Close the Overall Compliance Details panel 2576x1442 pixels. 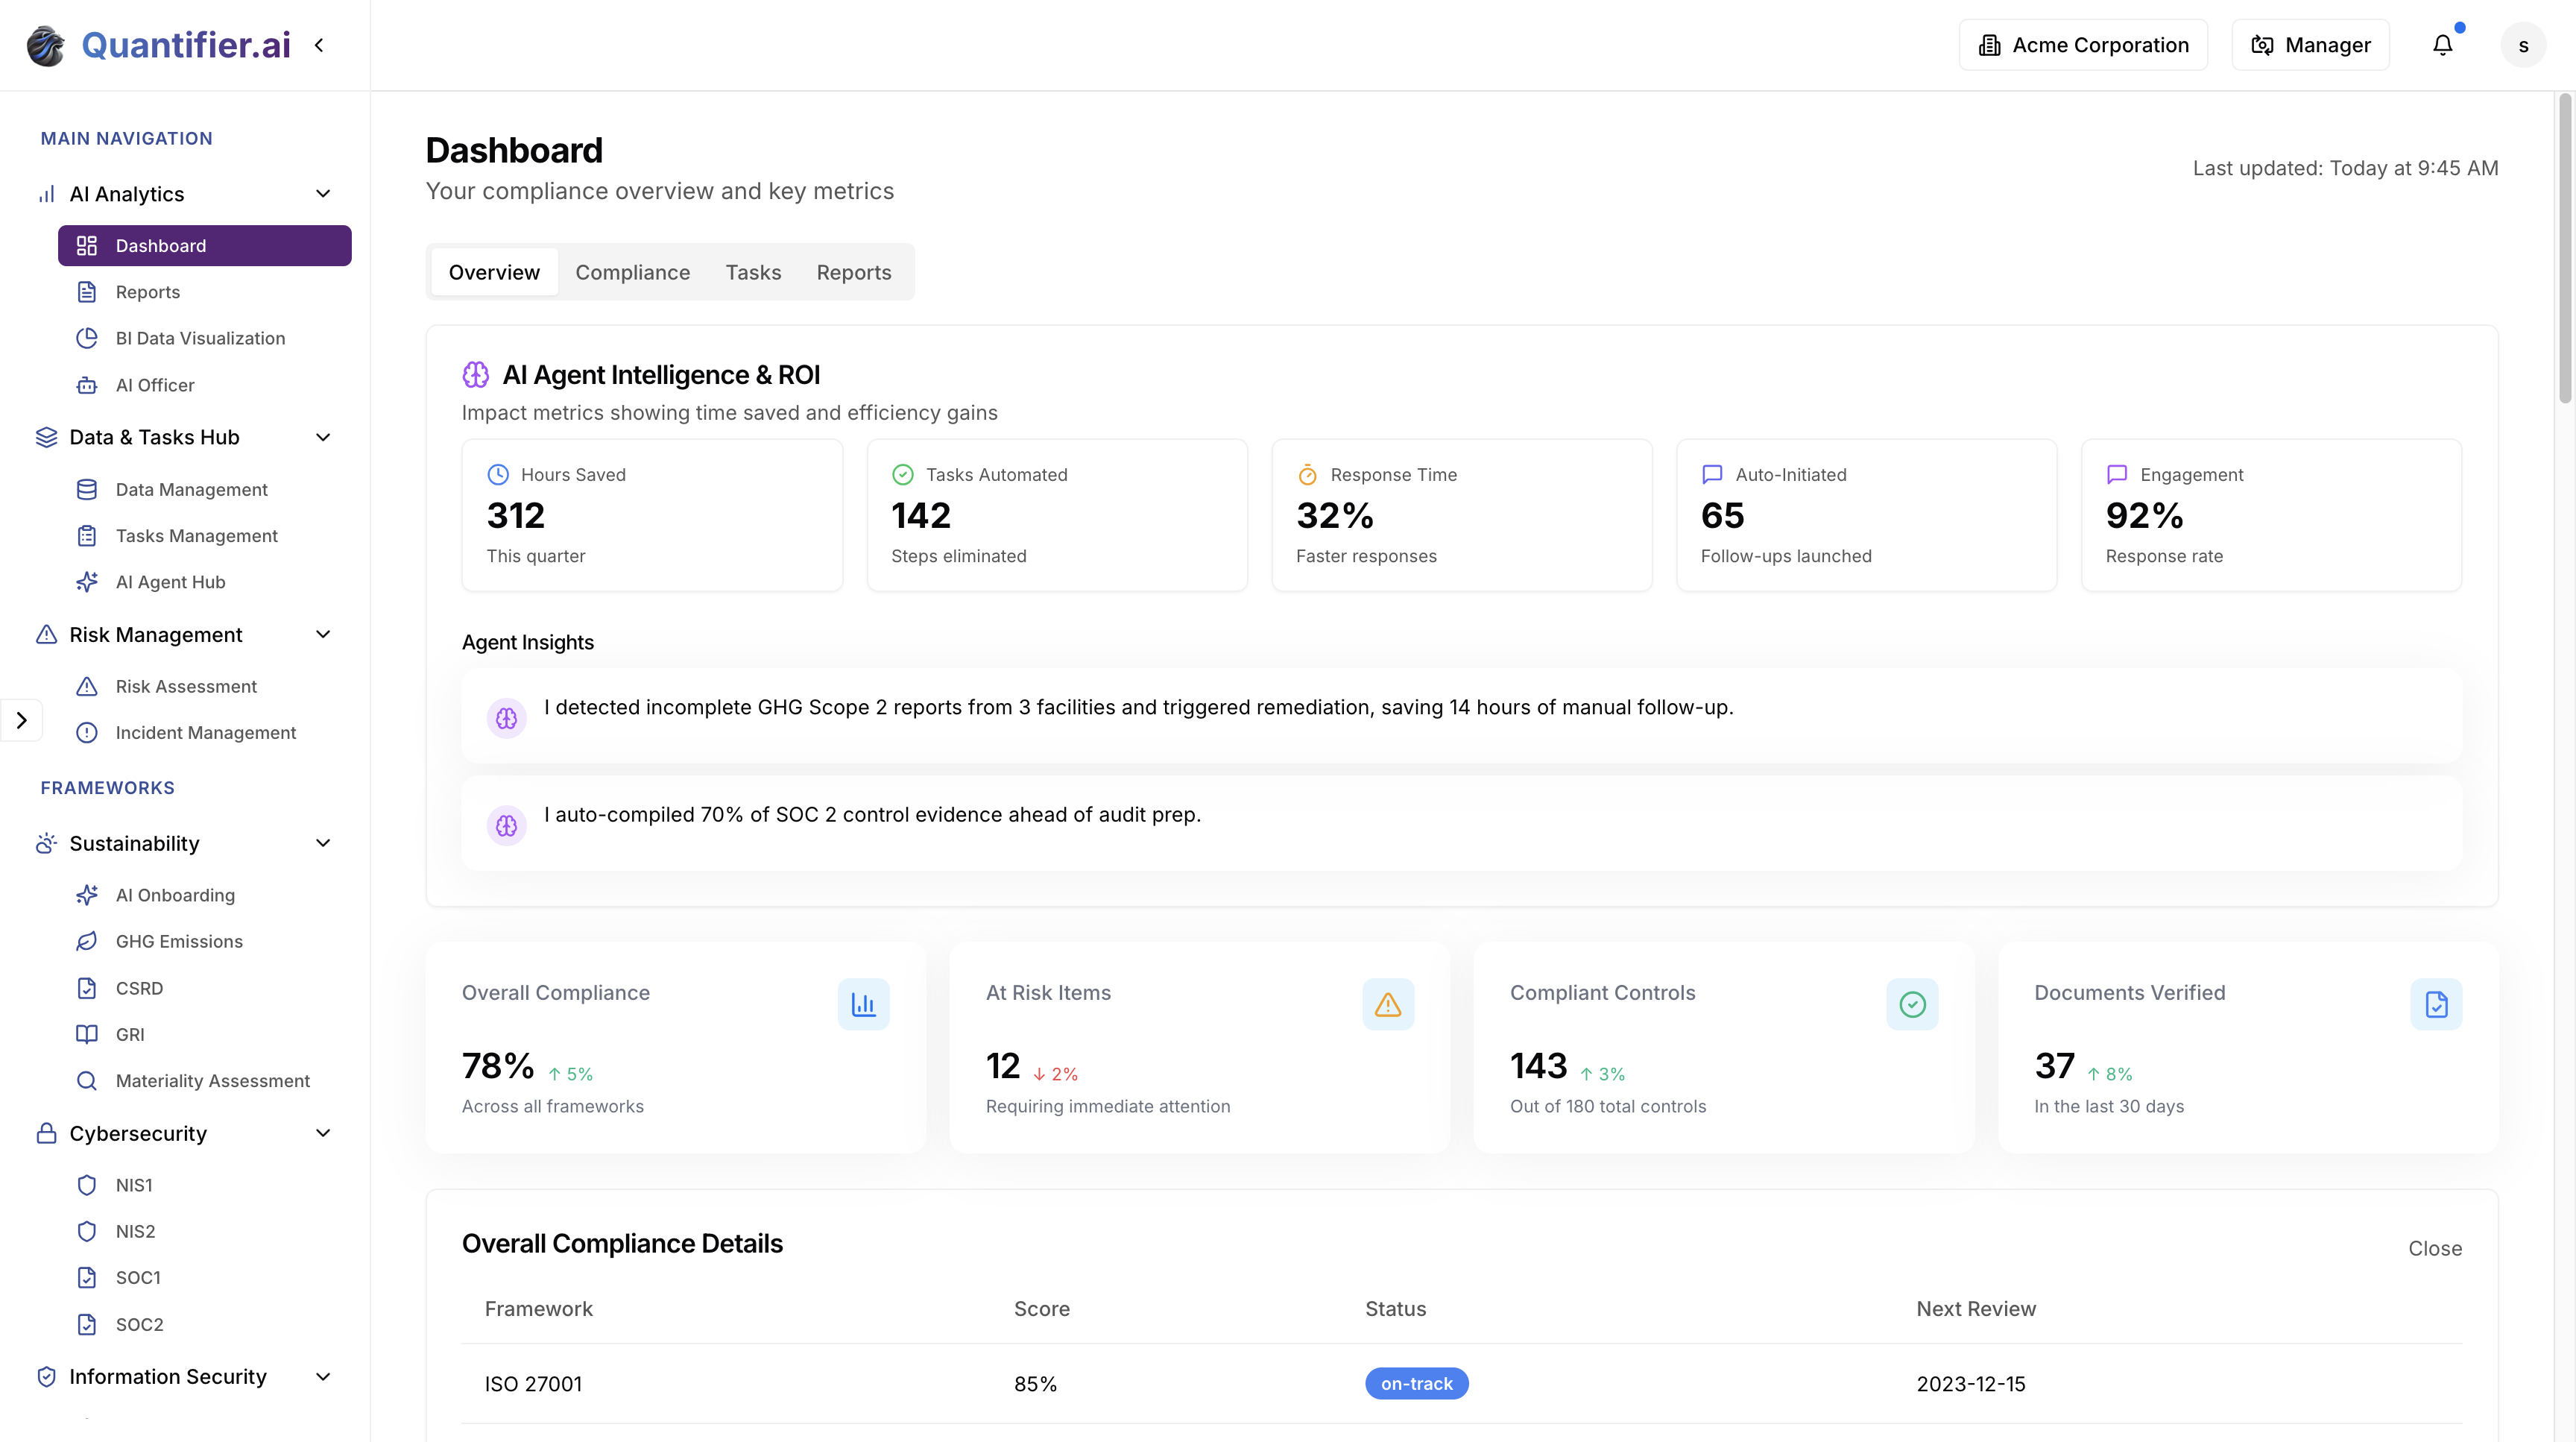tap(2434, 1248)
